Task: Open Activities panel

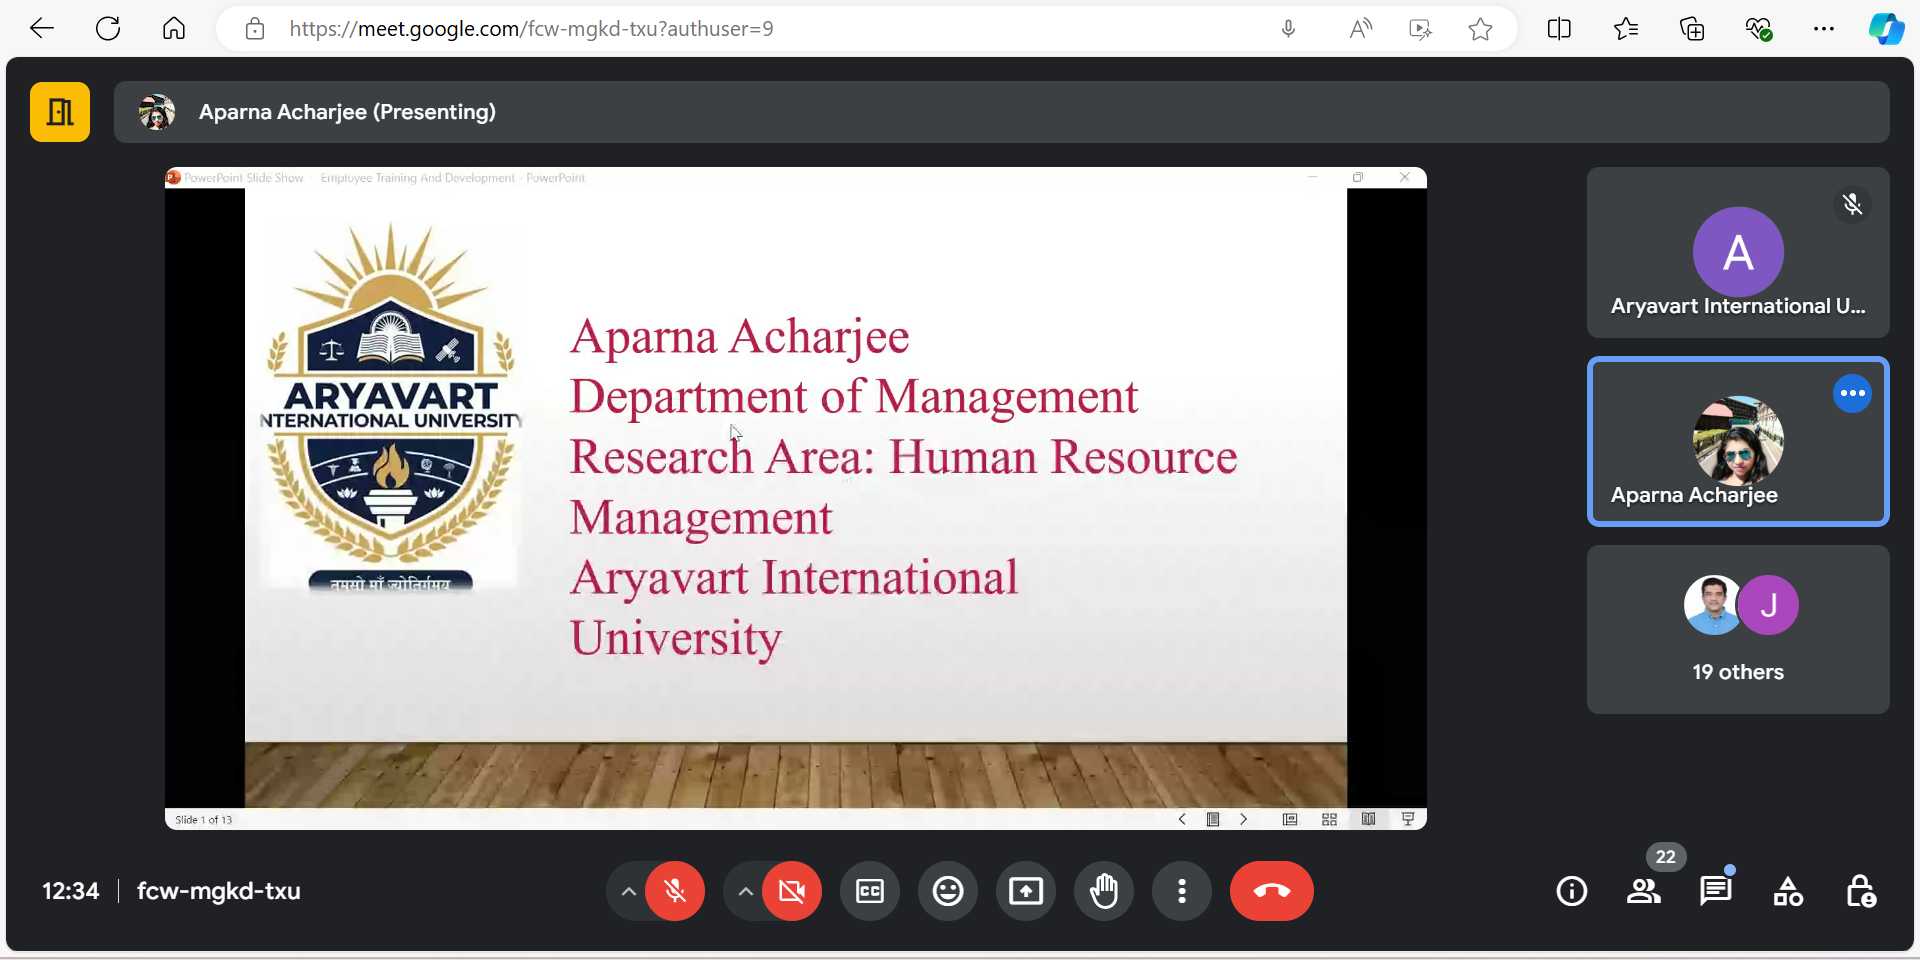Action: point(1788,891)
